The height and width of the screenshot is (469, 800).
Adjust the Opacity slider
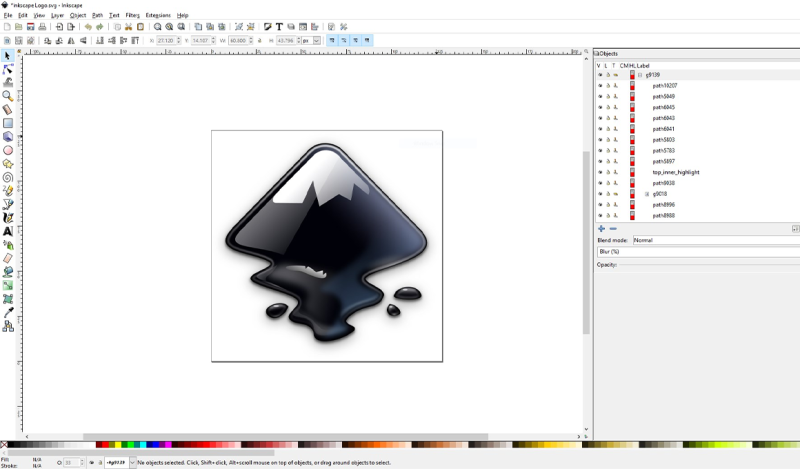(x=709, y=265)
